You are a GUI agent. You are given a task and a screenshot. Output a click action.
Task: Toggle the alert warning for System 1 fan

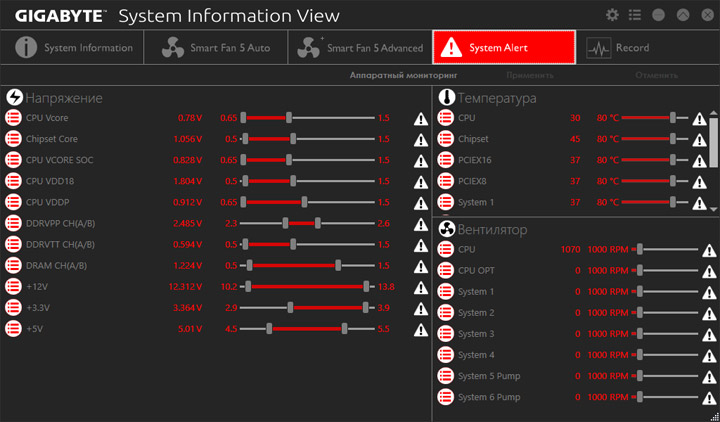709,293
